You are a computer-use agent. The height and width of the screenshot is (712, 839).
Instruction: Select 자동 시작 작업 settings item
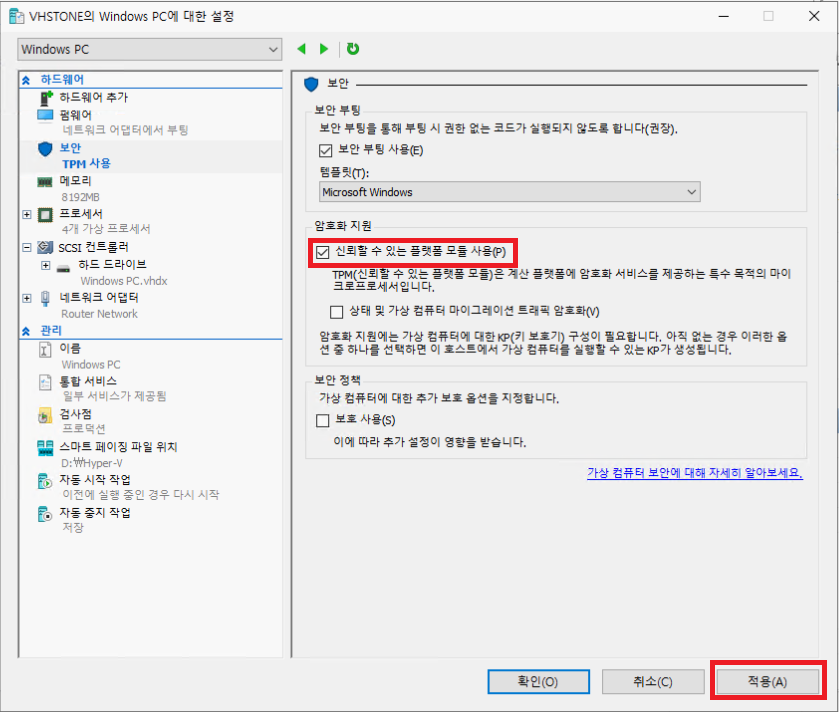point(95,480)
